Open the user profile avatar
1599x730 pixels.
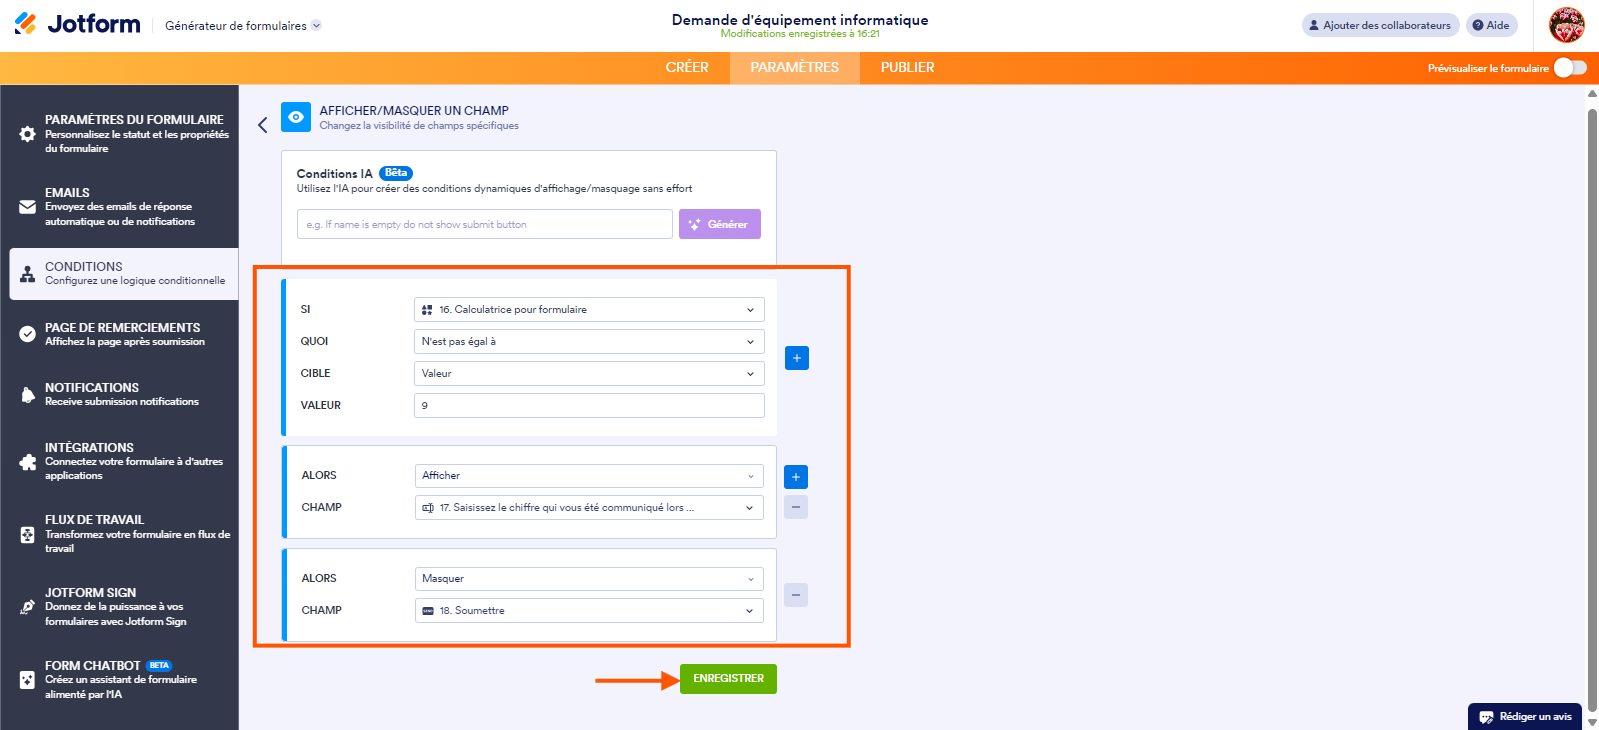click(1567, 25)
